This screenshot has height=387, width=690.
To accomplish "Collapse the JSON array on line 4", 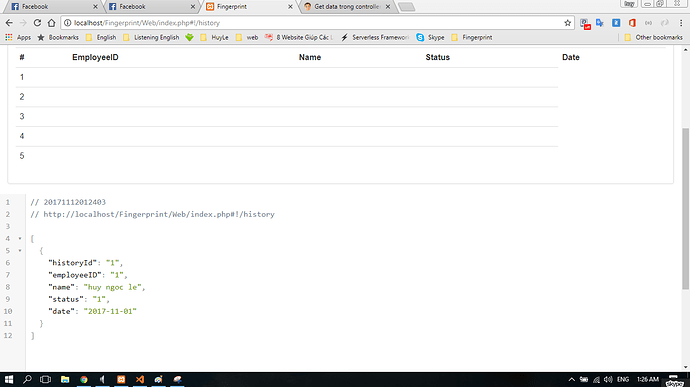I will tap(20, 239).
